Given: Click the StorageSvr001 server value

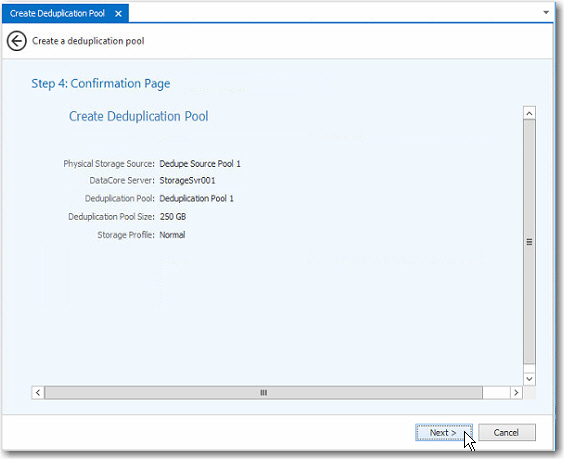Looking at the screenshot, I should [187, 181].
